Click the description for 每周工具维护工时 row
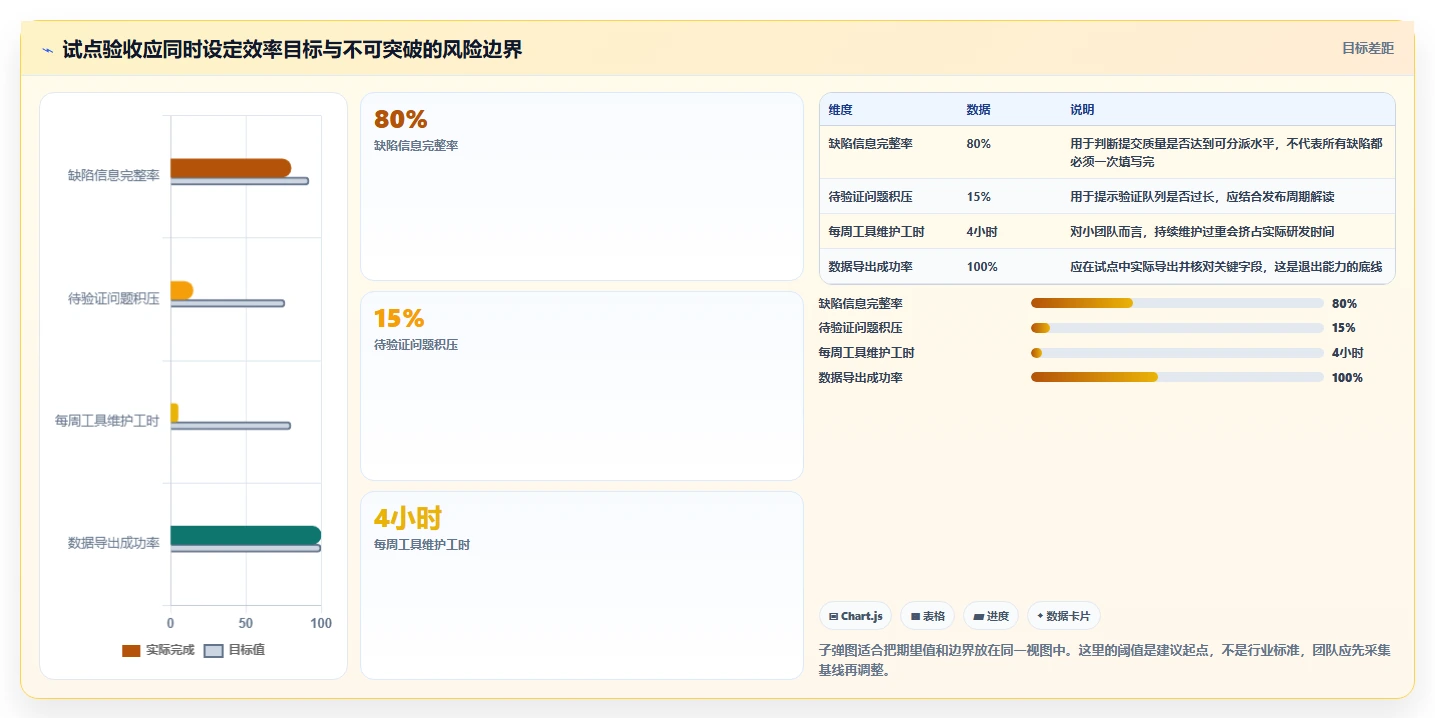The width and height of the screenshot is (1435, 718). (x=1202, y=232)
